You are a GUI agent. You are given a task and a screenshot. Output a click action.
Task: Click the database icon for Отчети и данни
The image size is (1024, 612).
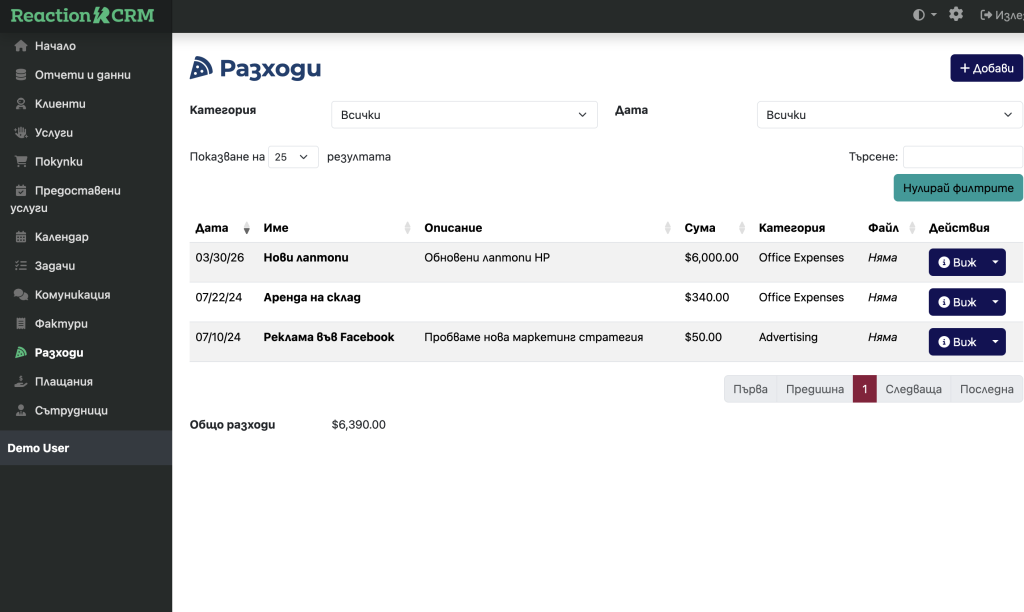(21, 75)
